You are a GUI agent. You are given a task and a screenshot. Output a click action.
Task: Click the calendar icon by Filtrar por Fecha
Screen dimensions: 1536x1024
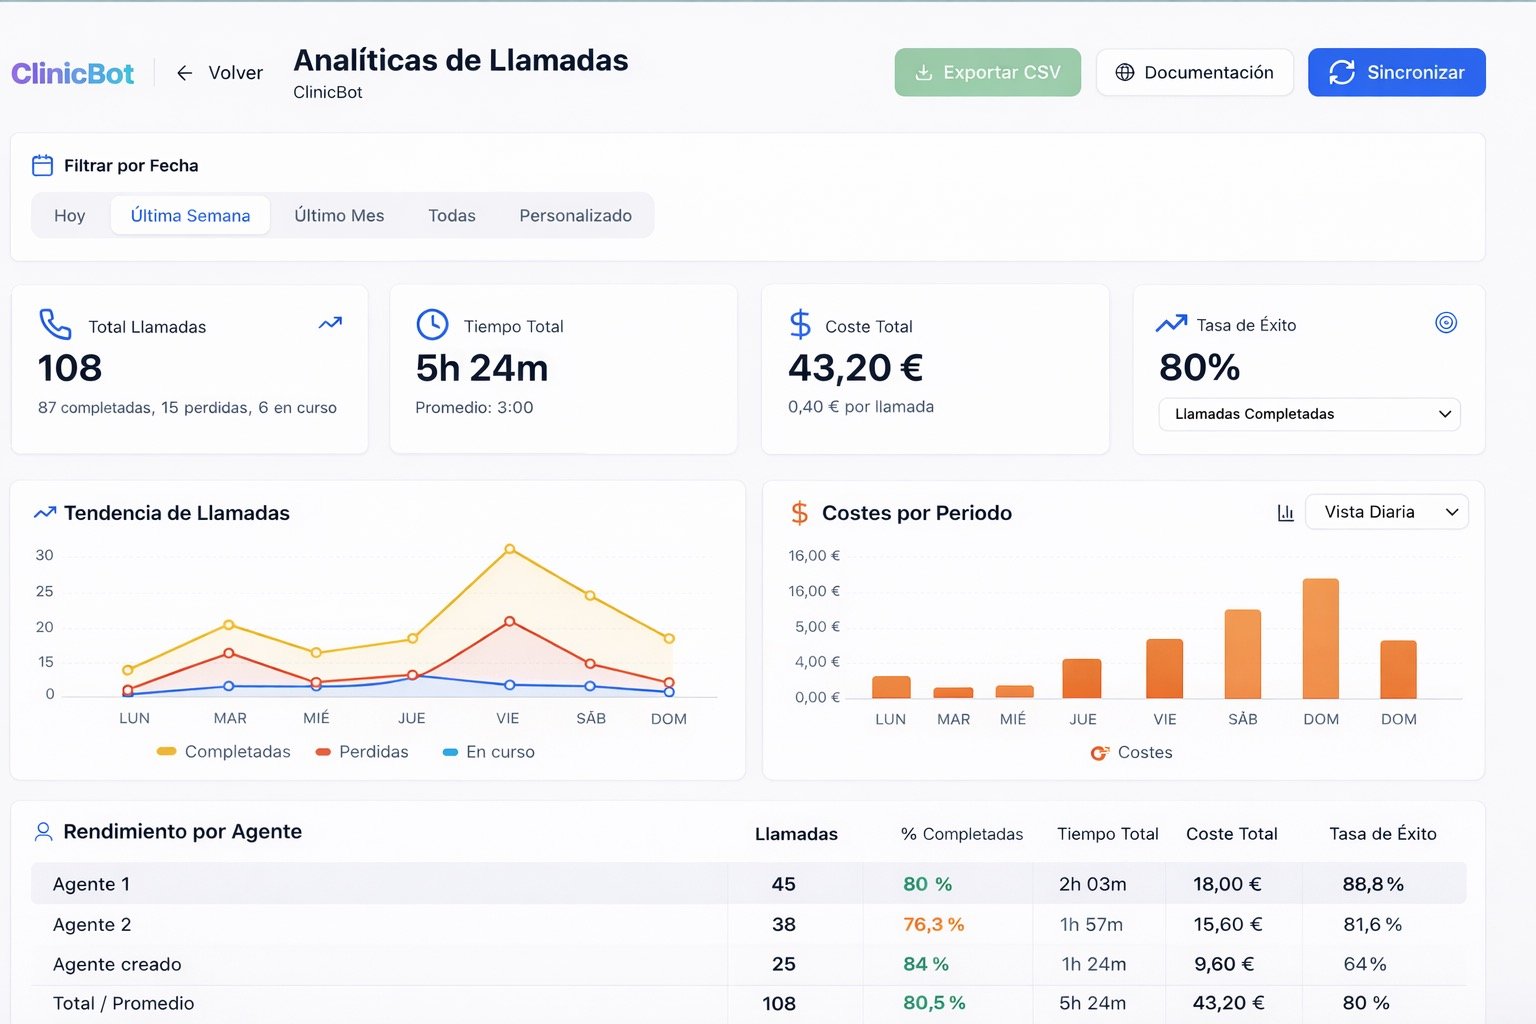pos(42,165)
